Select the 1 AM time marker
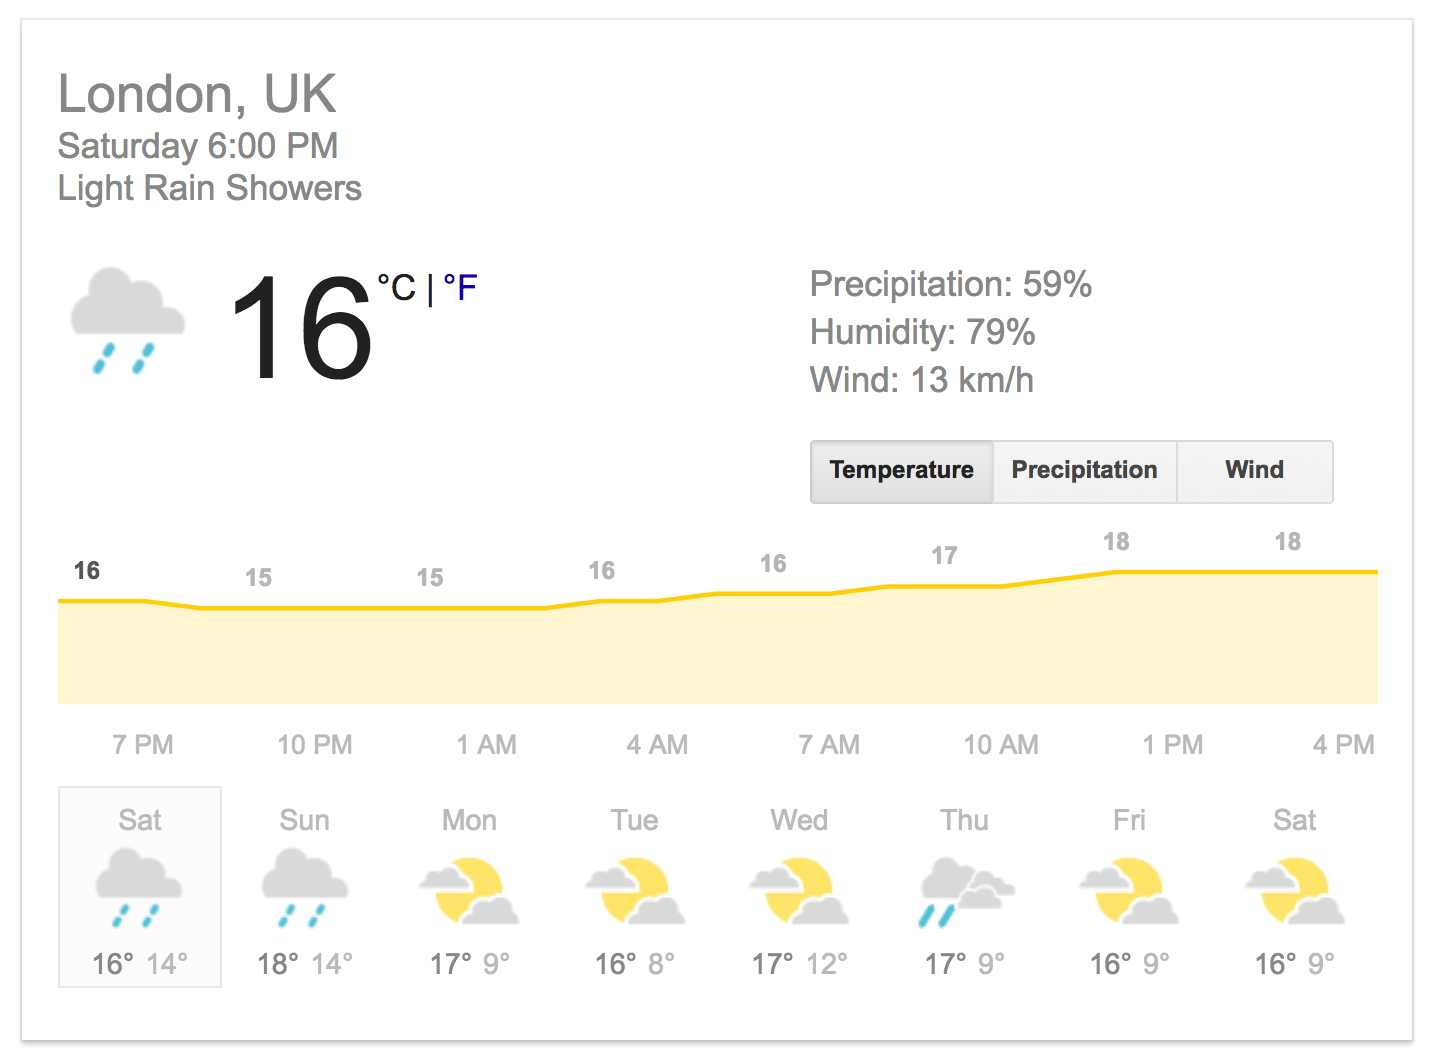The image size is (1434, 1056). pyautogui.click(x=487, y=745)
